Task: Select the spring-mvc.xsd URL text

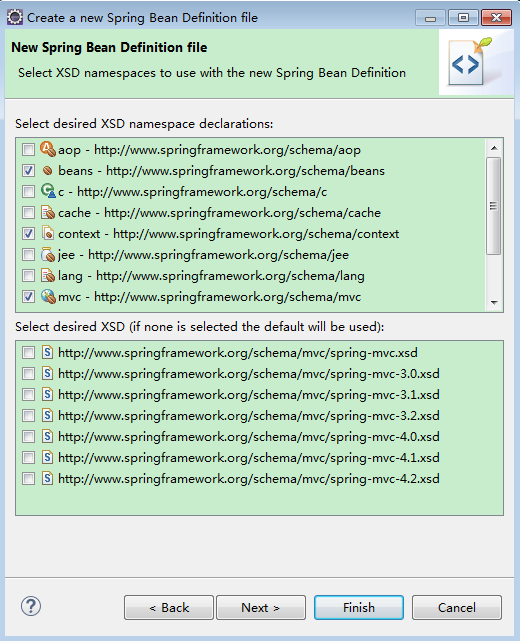Action: (x=238, y=353)
